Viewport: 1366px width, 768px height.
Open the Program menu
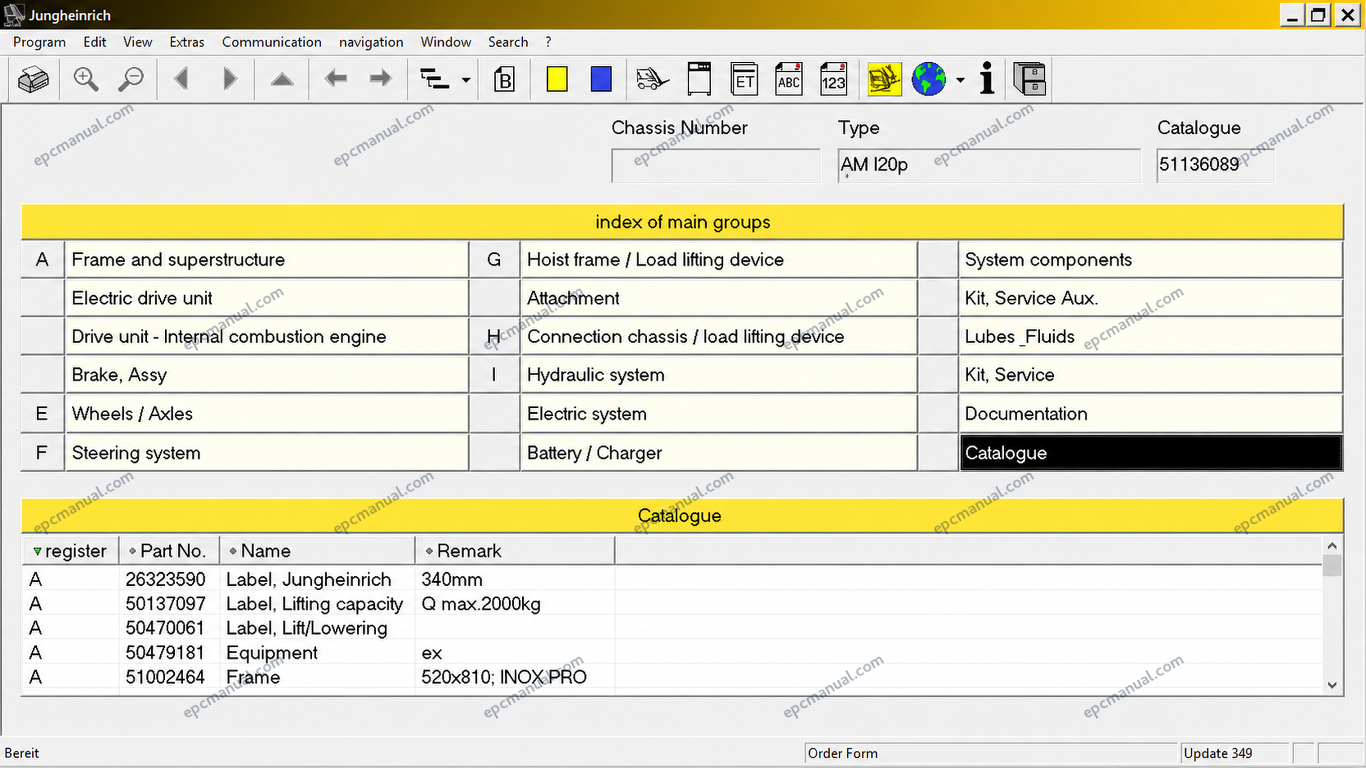coord(39,42)
